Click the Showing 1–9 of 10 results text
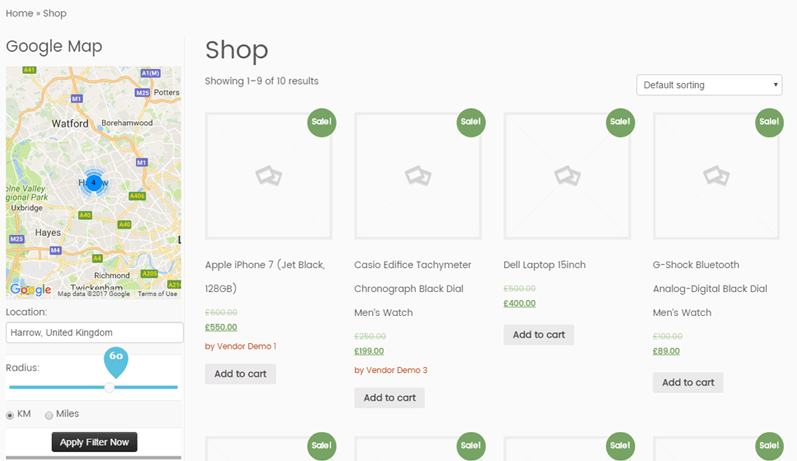 coord(262,81)
